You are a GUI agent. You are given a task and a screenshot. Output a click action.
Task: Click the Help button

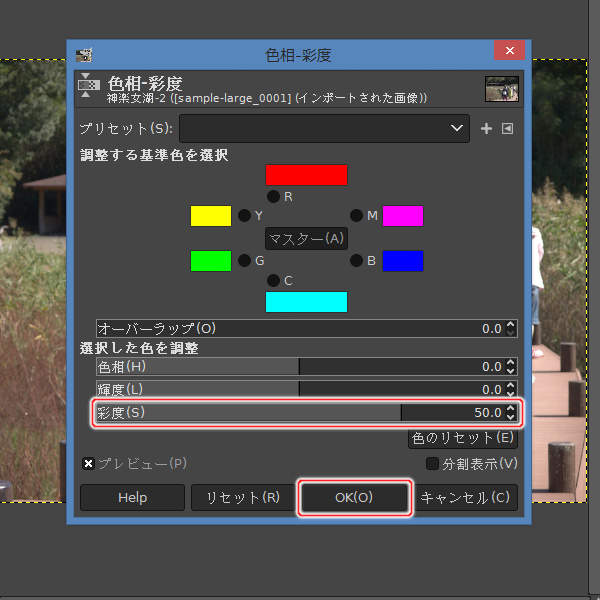click(132, 497)
